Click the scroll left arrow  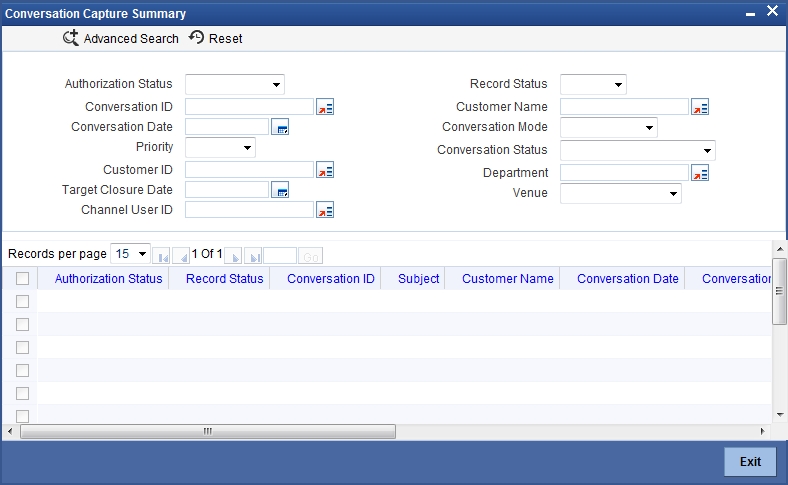[x=10, y=431]
